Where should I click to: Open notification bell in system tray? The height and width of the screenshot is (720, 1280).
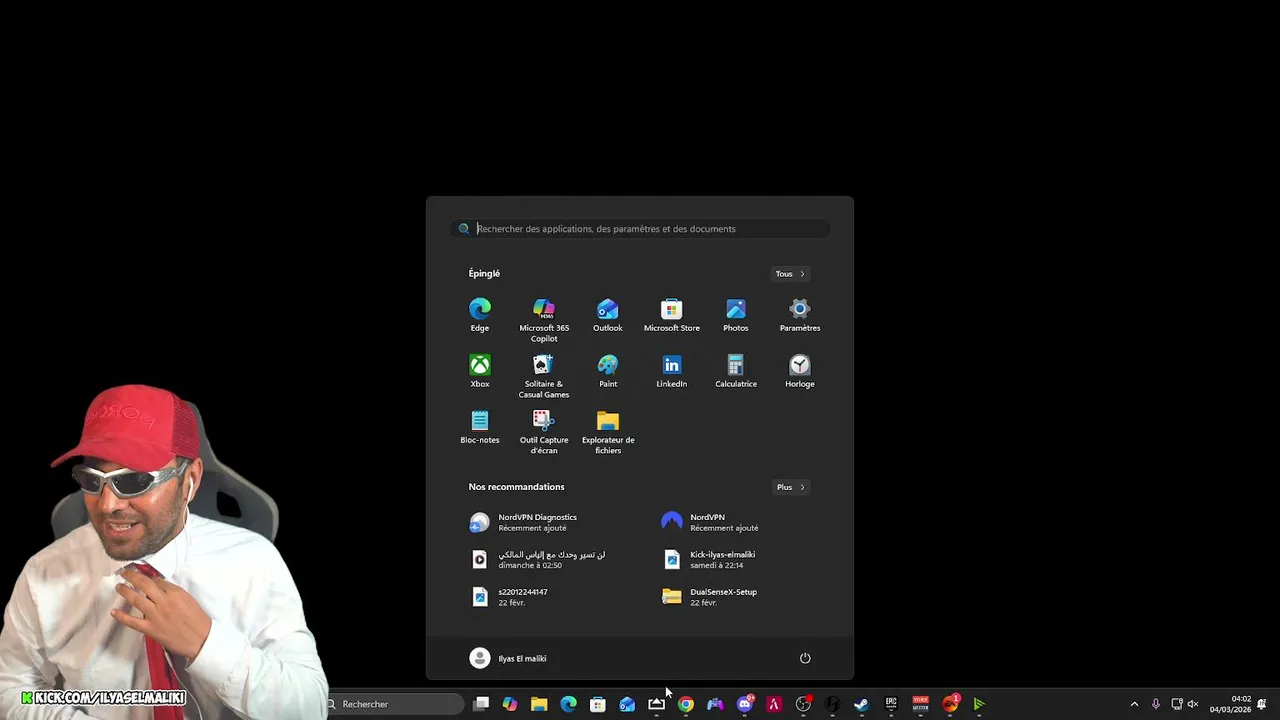click(1262, 704)
